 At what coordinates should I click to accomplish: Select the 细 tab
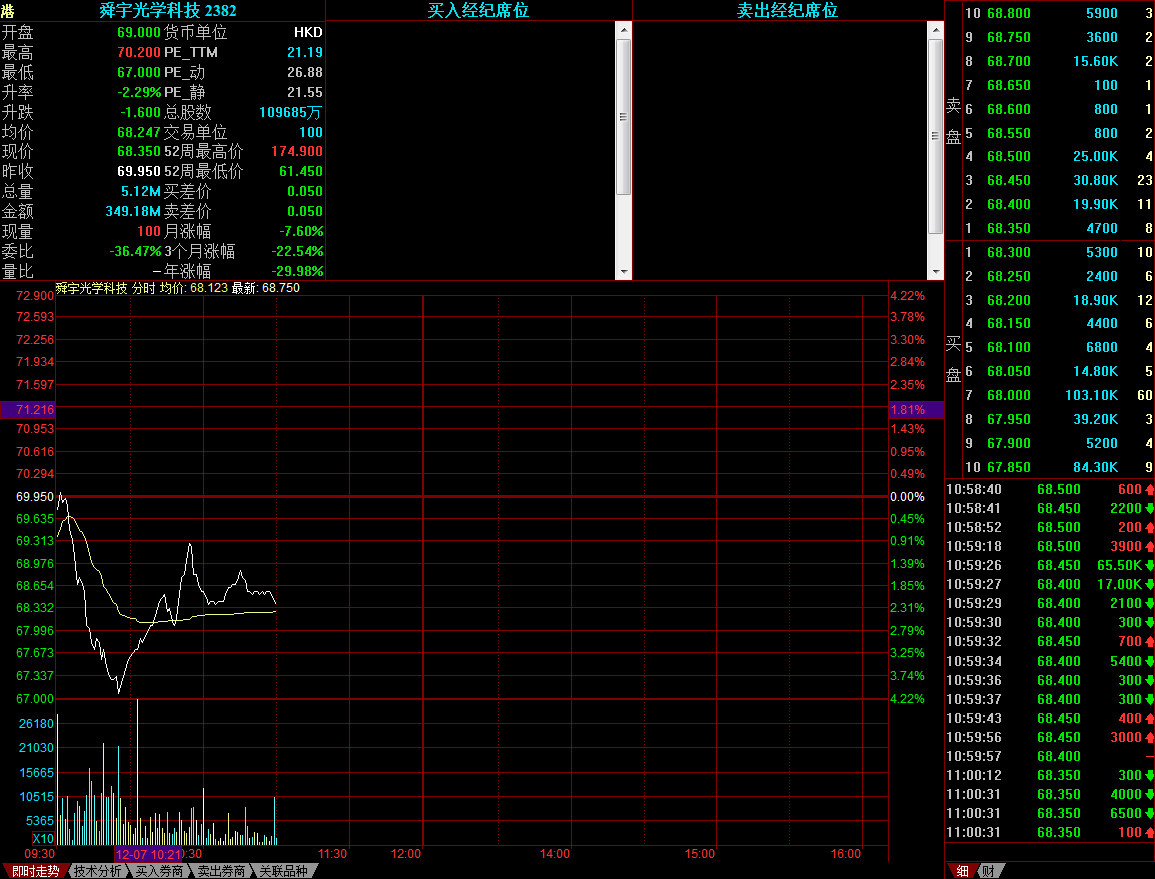pyautogui.click(x=962, y=871)
